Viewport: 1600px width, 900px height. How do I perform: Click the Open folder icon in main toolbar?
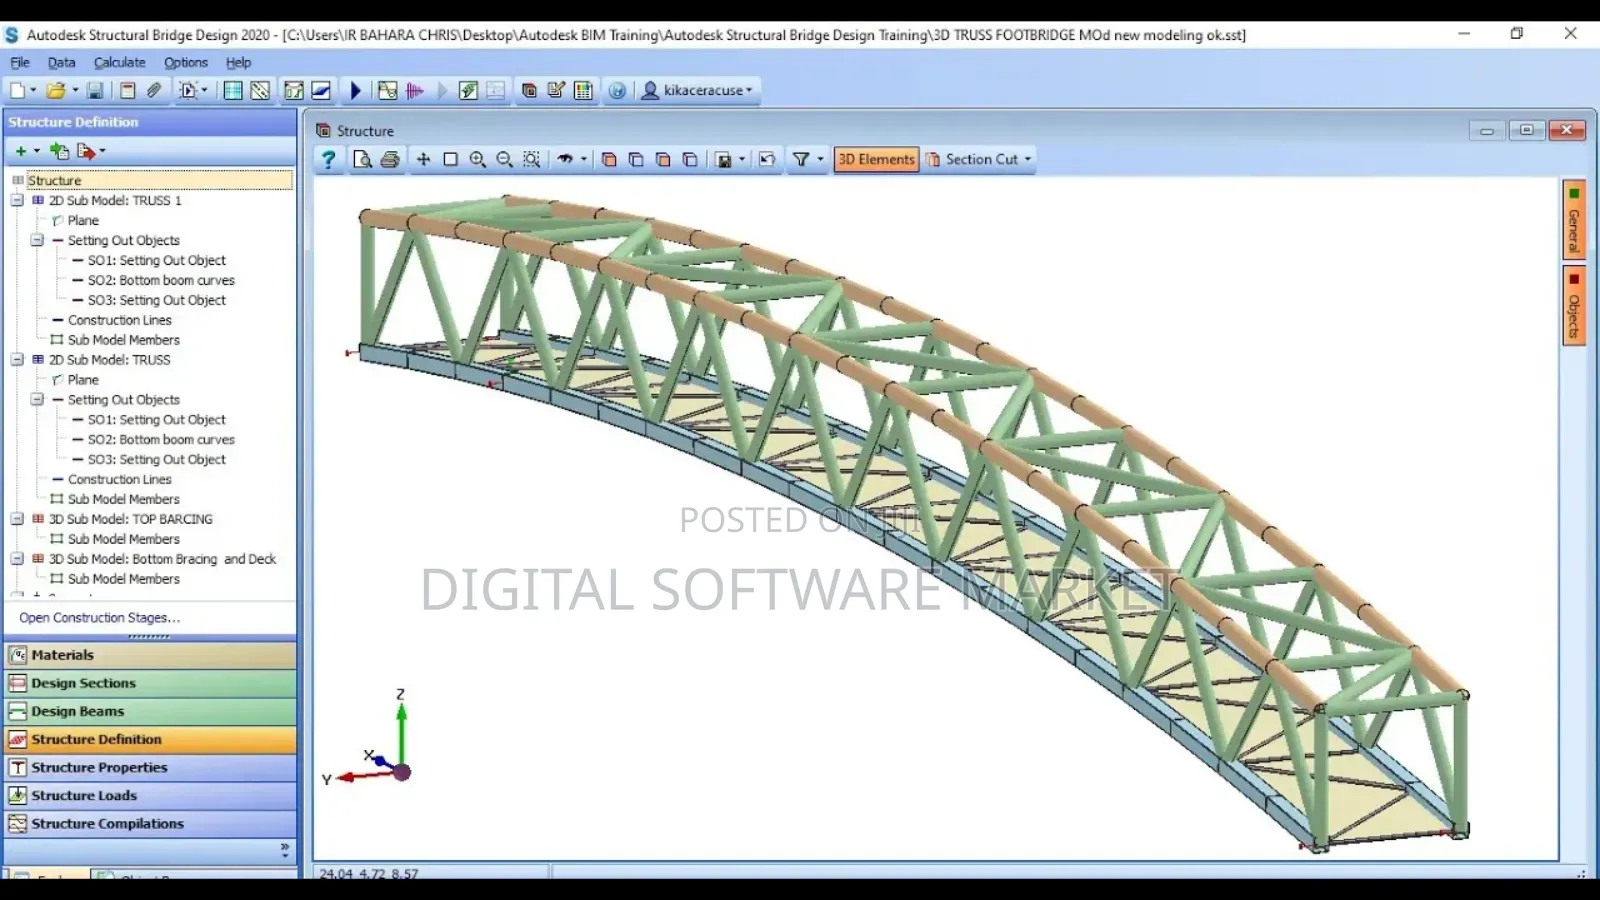56,90
